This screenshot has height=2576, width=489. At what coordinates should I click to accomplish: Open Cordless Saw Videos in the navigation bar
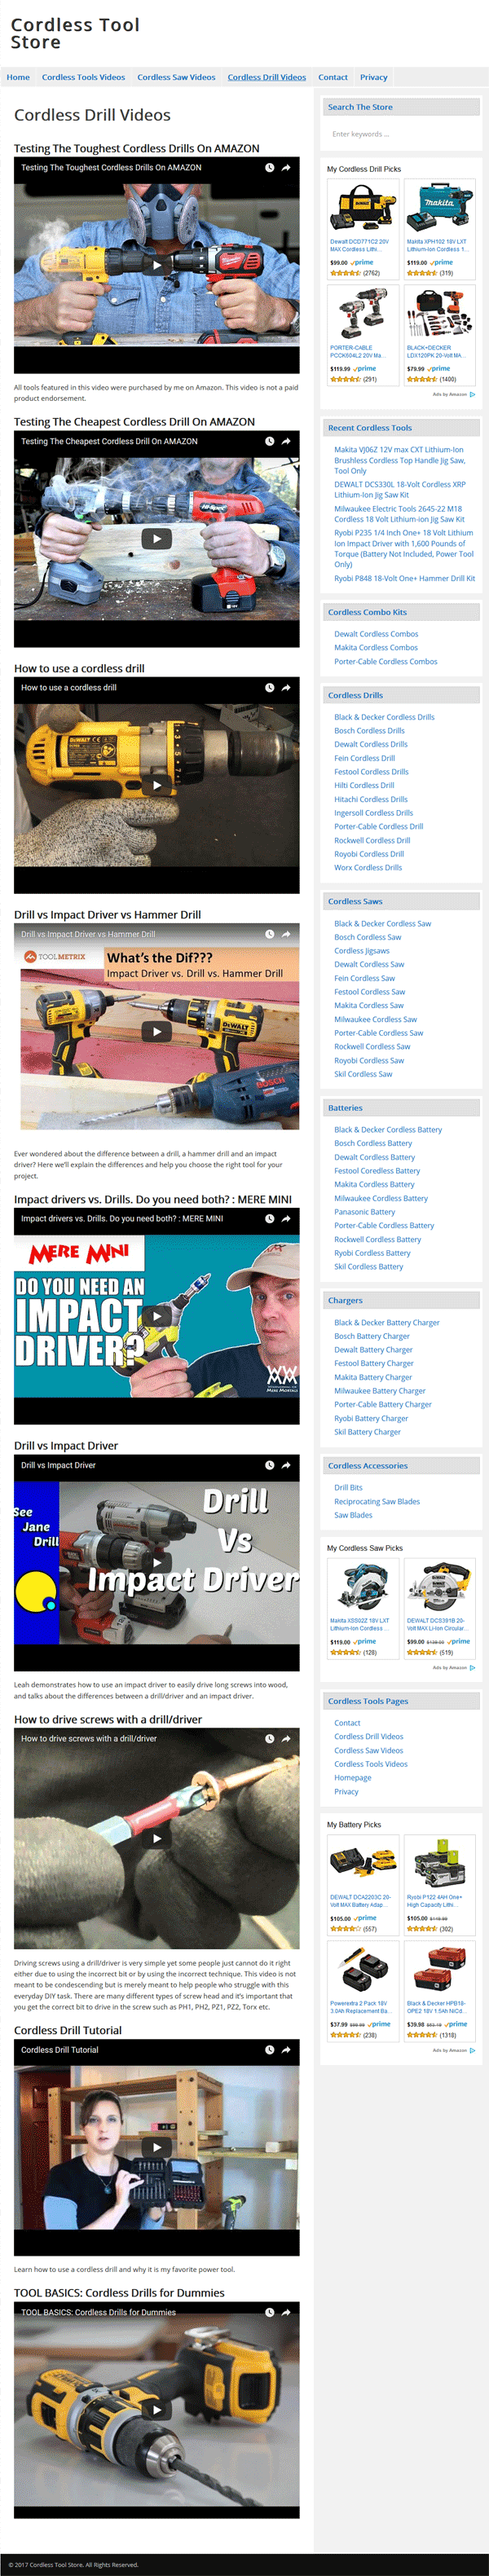[176, 77]
